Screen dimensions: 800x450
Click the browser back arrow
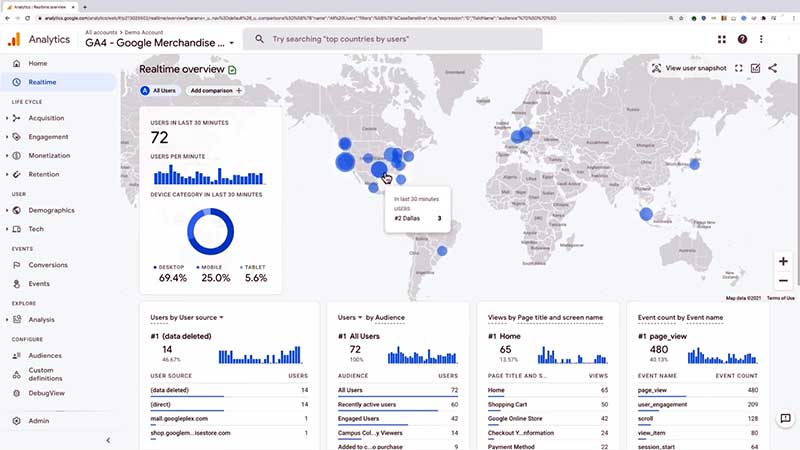7,18
